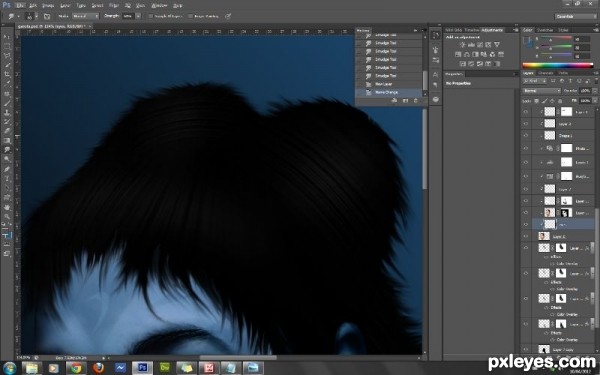Hide the Shape 1 layer

[x=526, y=135]
